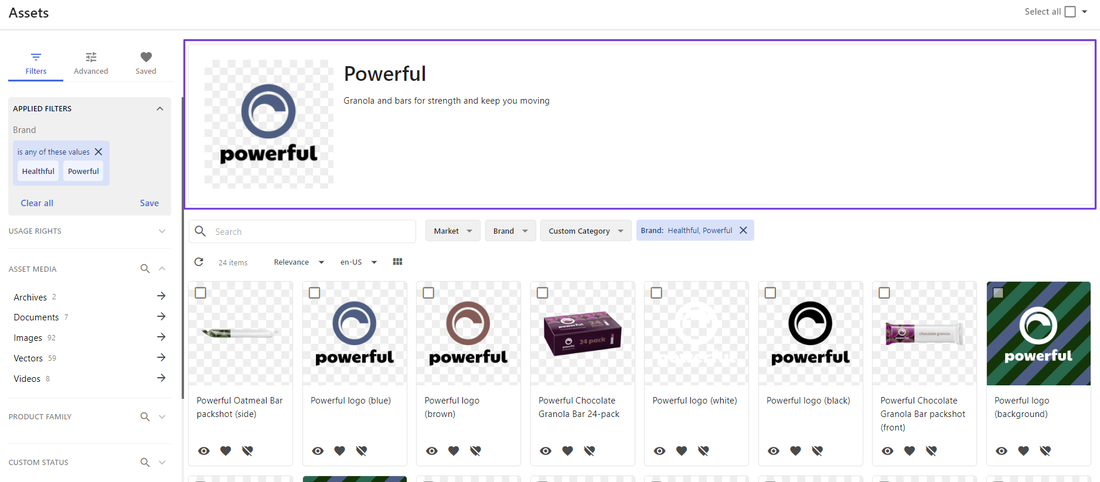Viewport: 1100px width, 482px height.
Task: Tick the Select all checkbox
Action: [1070, 11]
